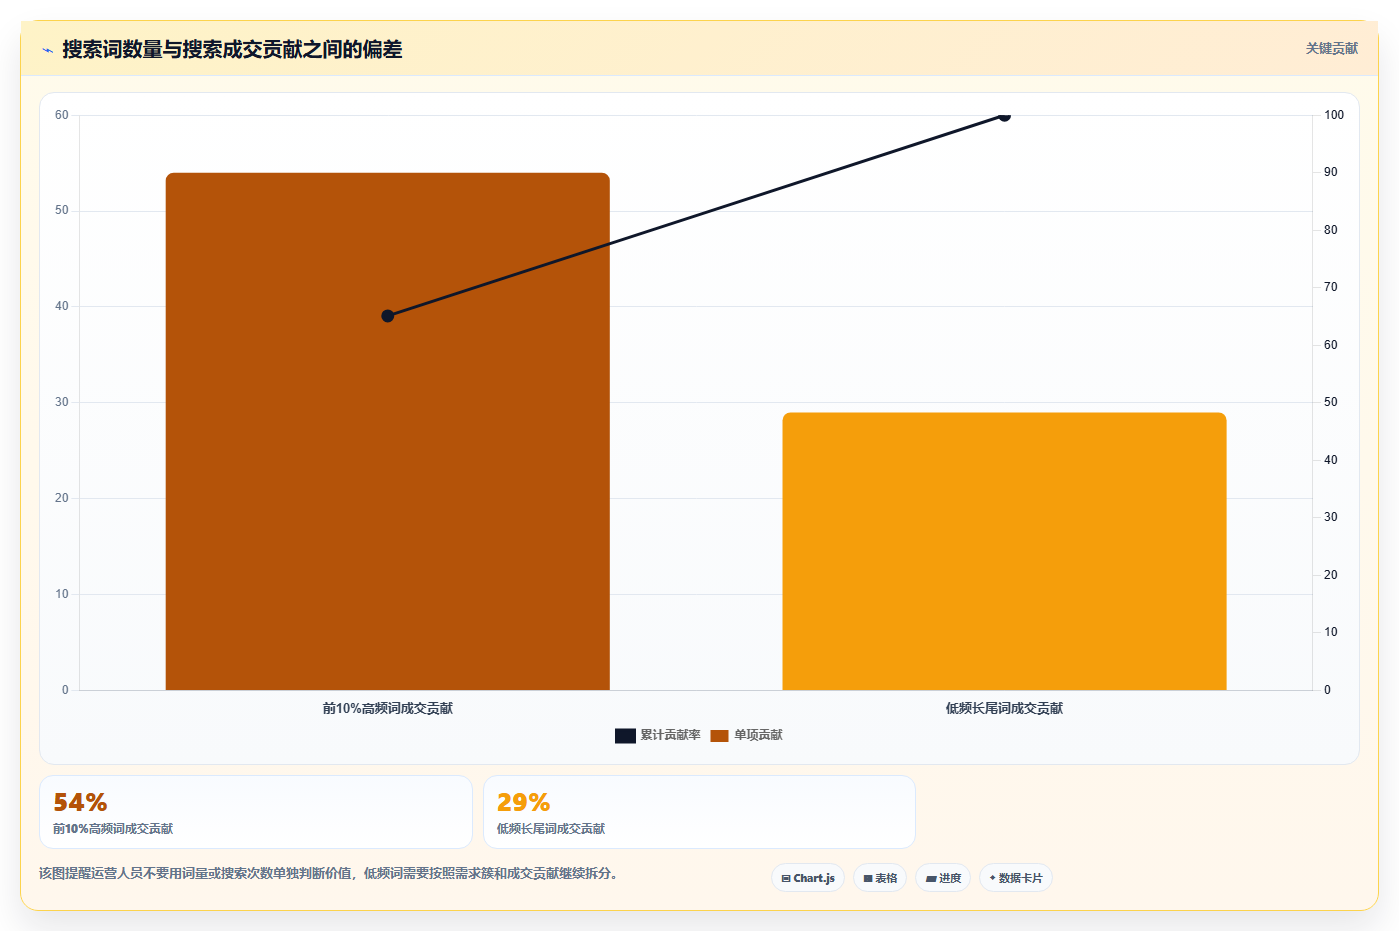Image resolution: width=1399 pixels, height=931 pixels.
Task: Select the Chart.js tag chip
Action: [x=808, y=878]
